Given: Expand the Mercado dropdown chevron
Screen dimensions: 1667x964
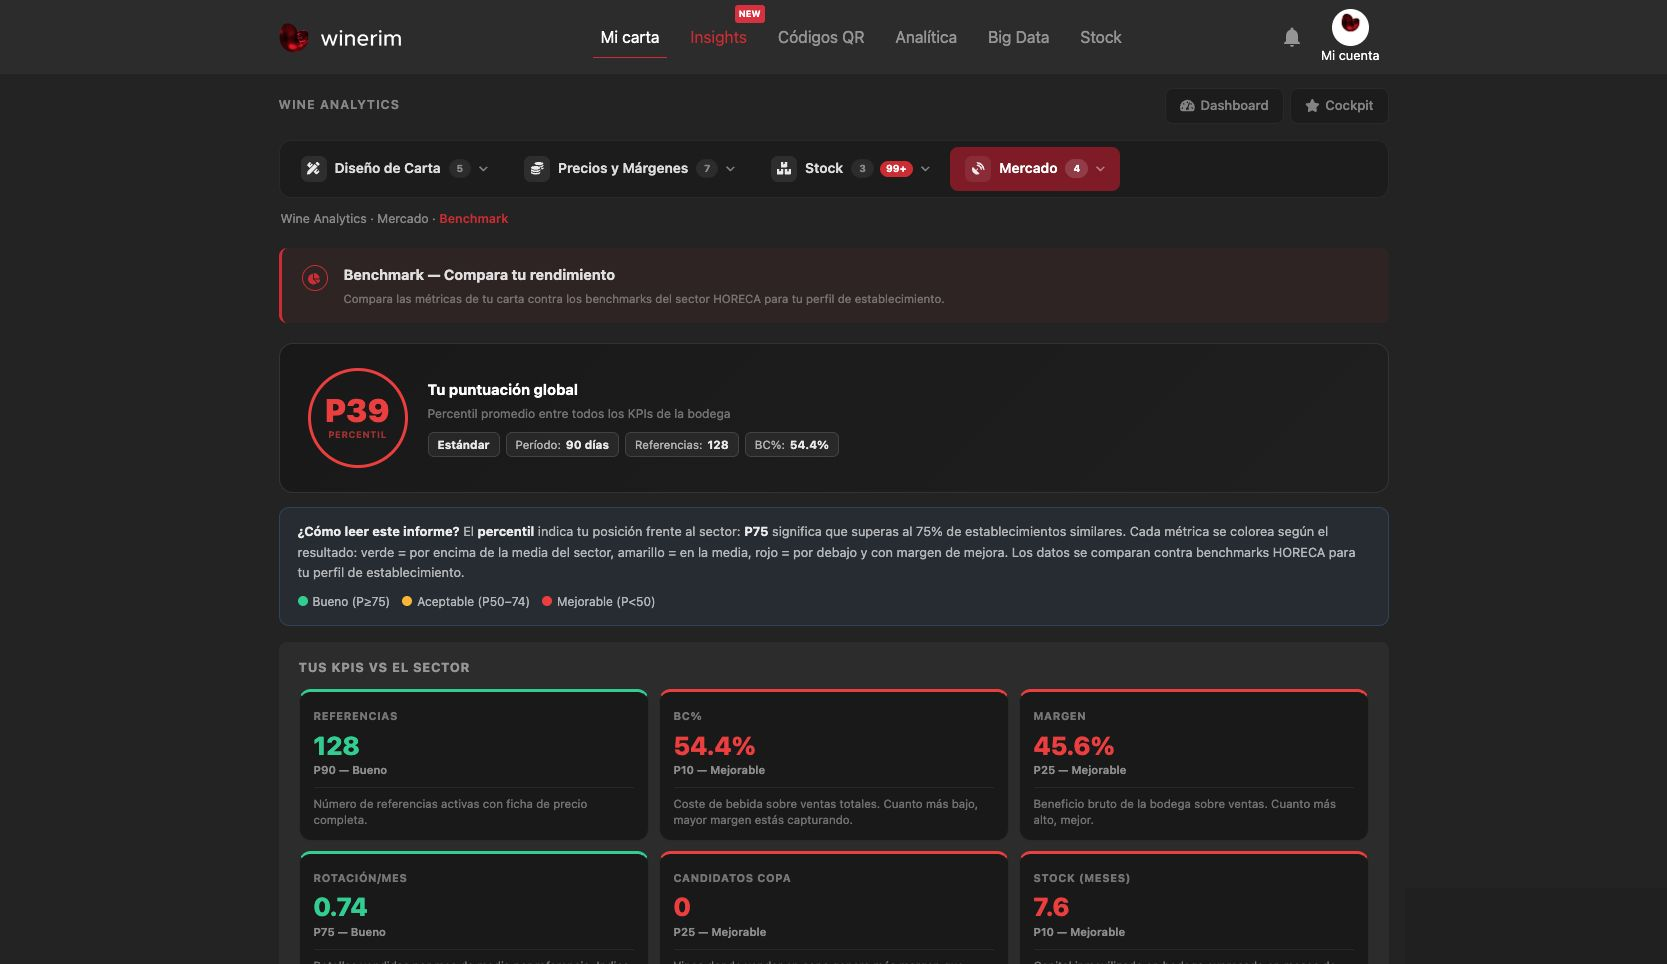Looking at the screenshot, I should (x=1101, y=169).
